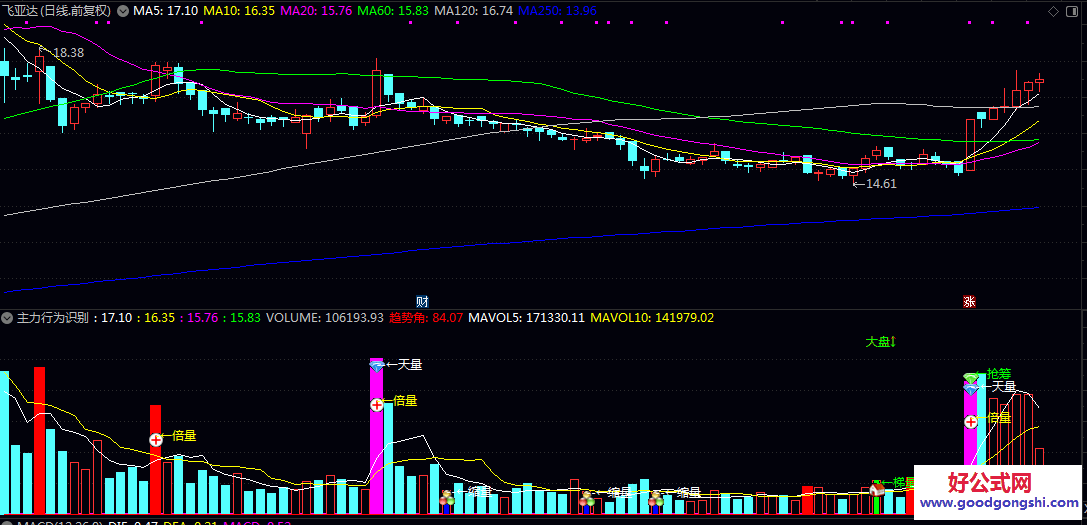Image resolution: width=1087 pixels, height=525 pixels.
Task: Click the green diamond 抢筹 icon
Action: (x=971, y=377)
